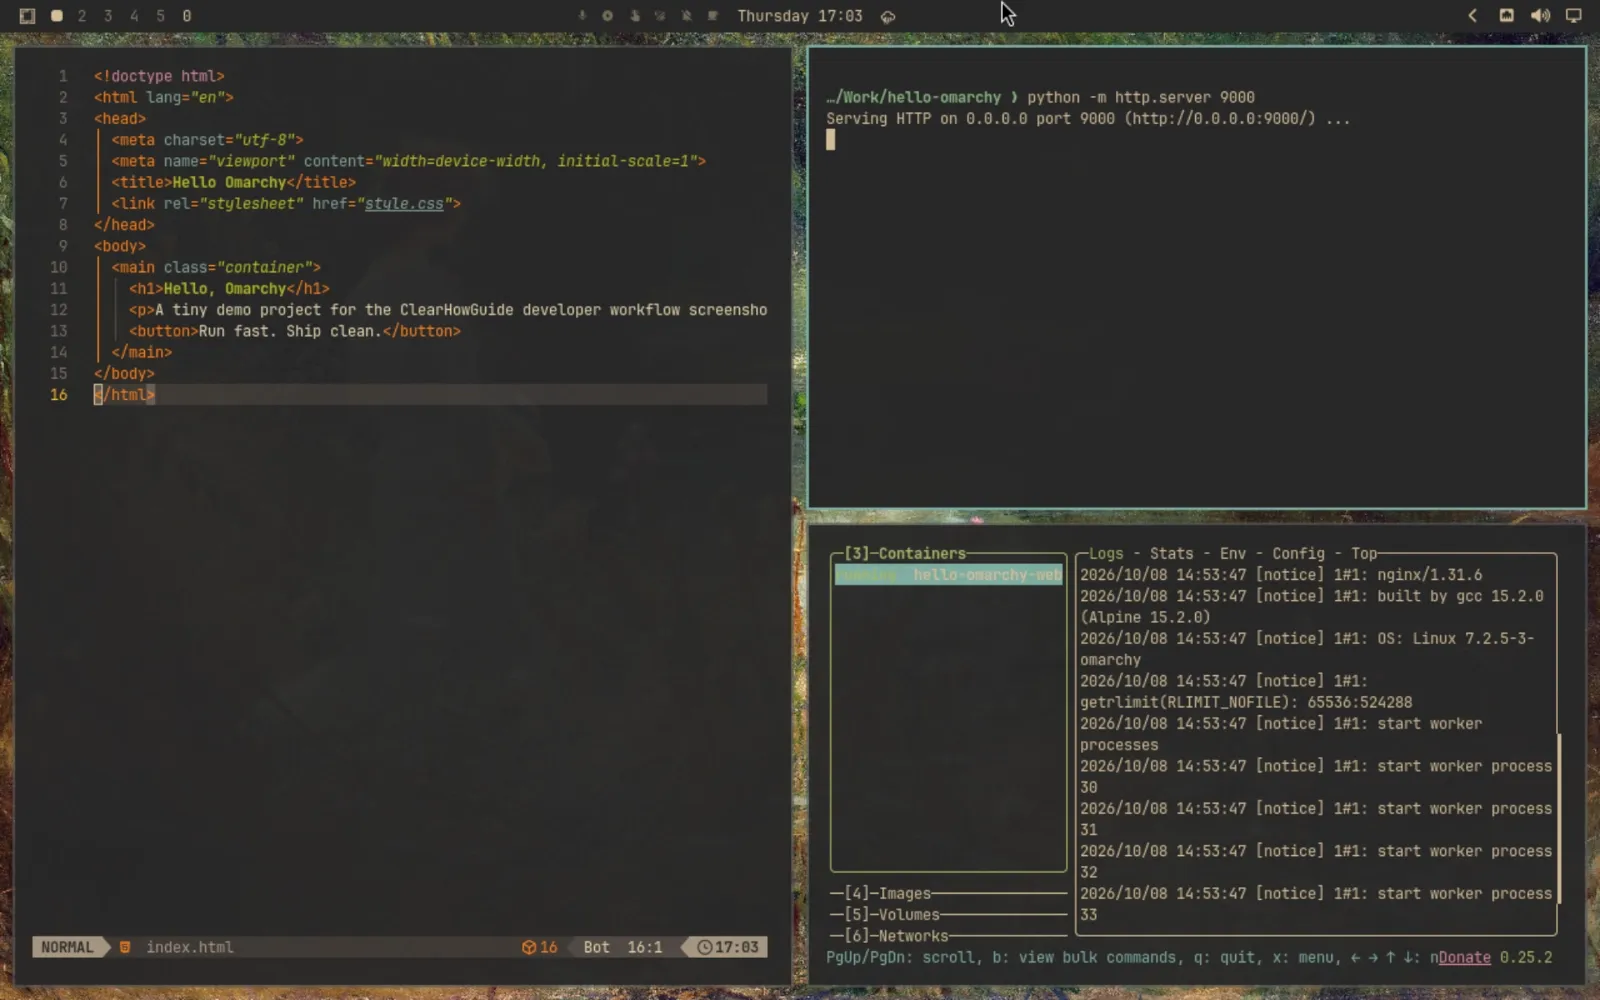The height and width of the screenshot is (1000, 1600).
Task: Click the clock icon in Neovim statusline
Action: tap(704, 947)
